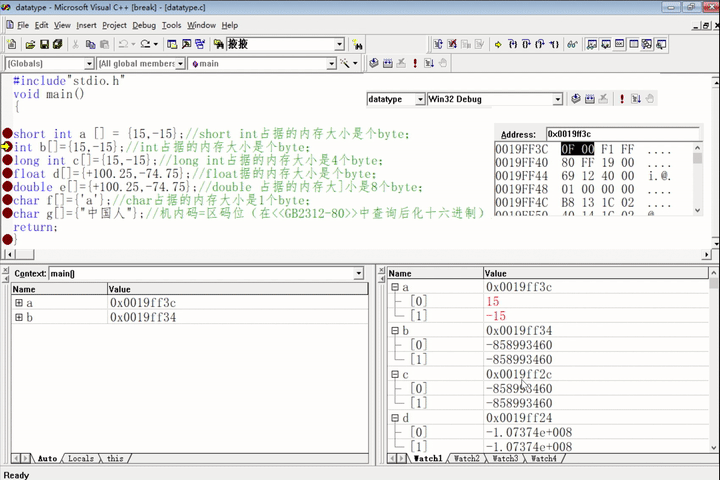
Task: Toggle breakpoint on the long int c line
Action: [7, 160]
